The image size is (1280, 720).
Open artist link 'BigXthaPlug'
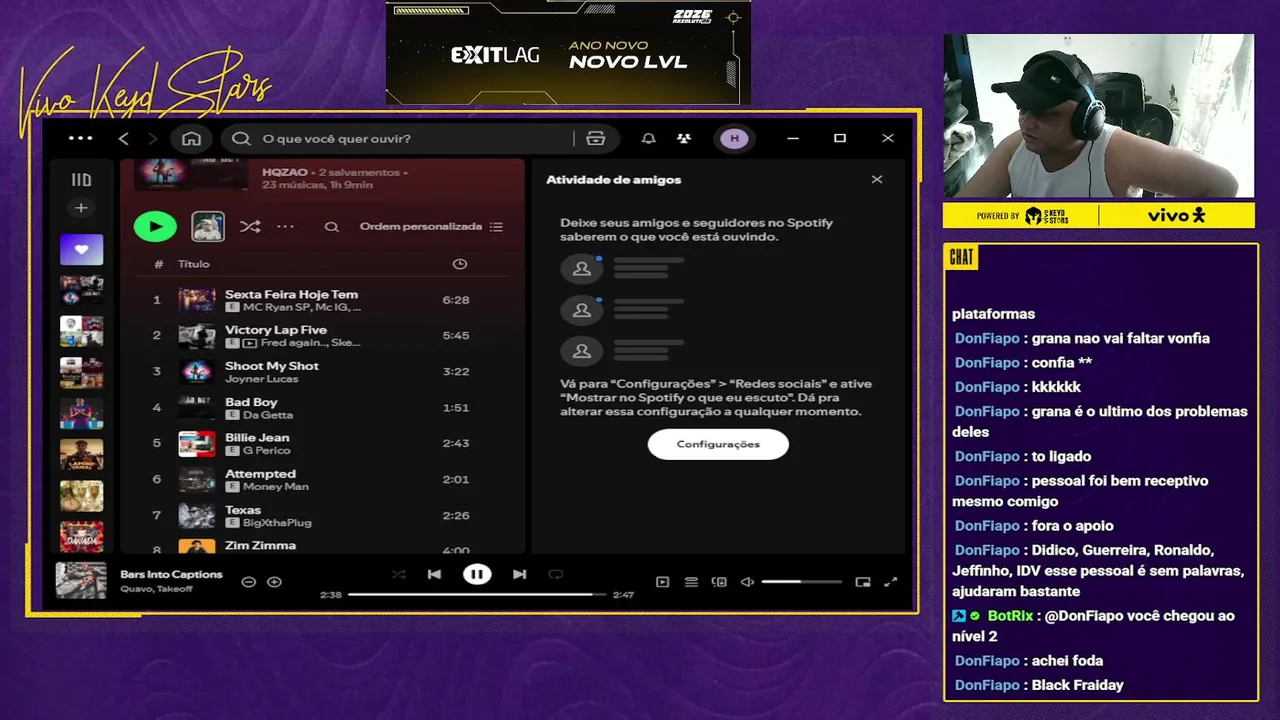click(x=277, y=523)
